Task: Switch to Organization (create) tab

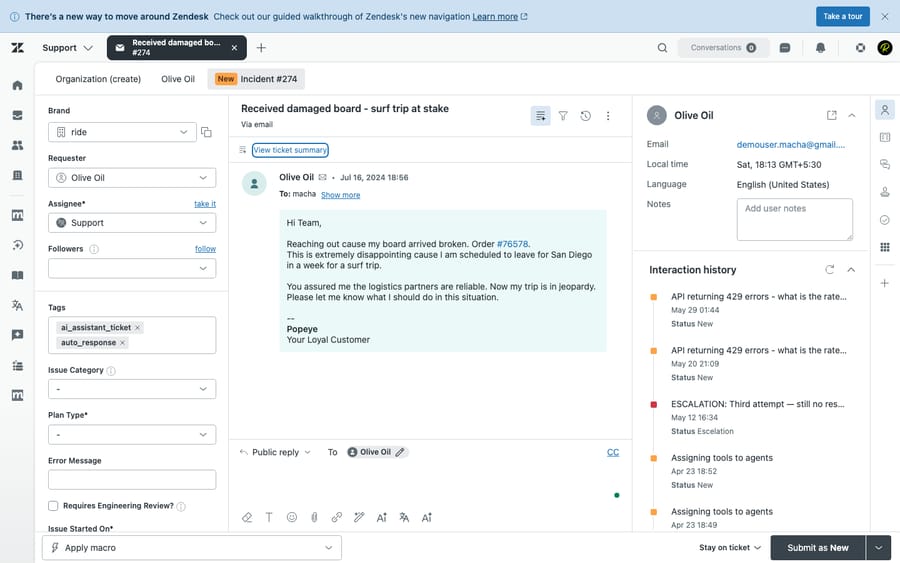Action: [x=98, y=79]
